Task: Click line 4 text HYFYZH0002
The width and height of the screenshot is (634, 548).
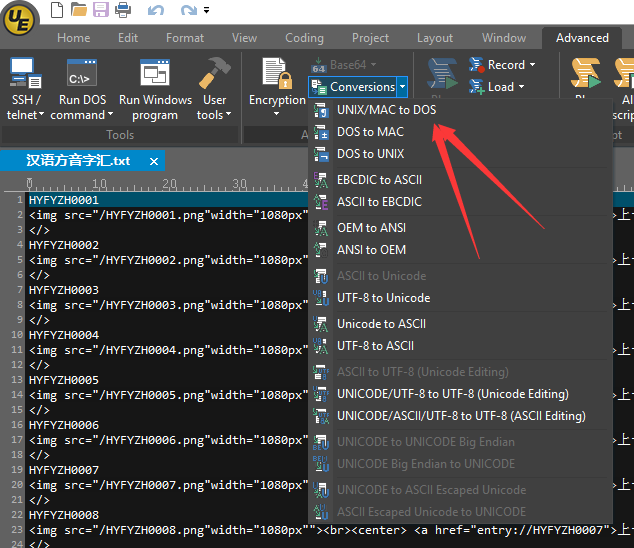Action: pos(64,245)
